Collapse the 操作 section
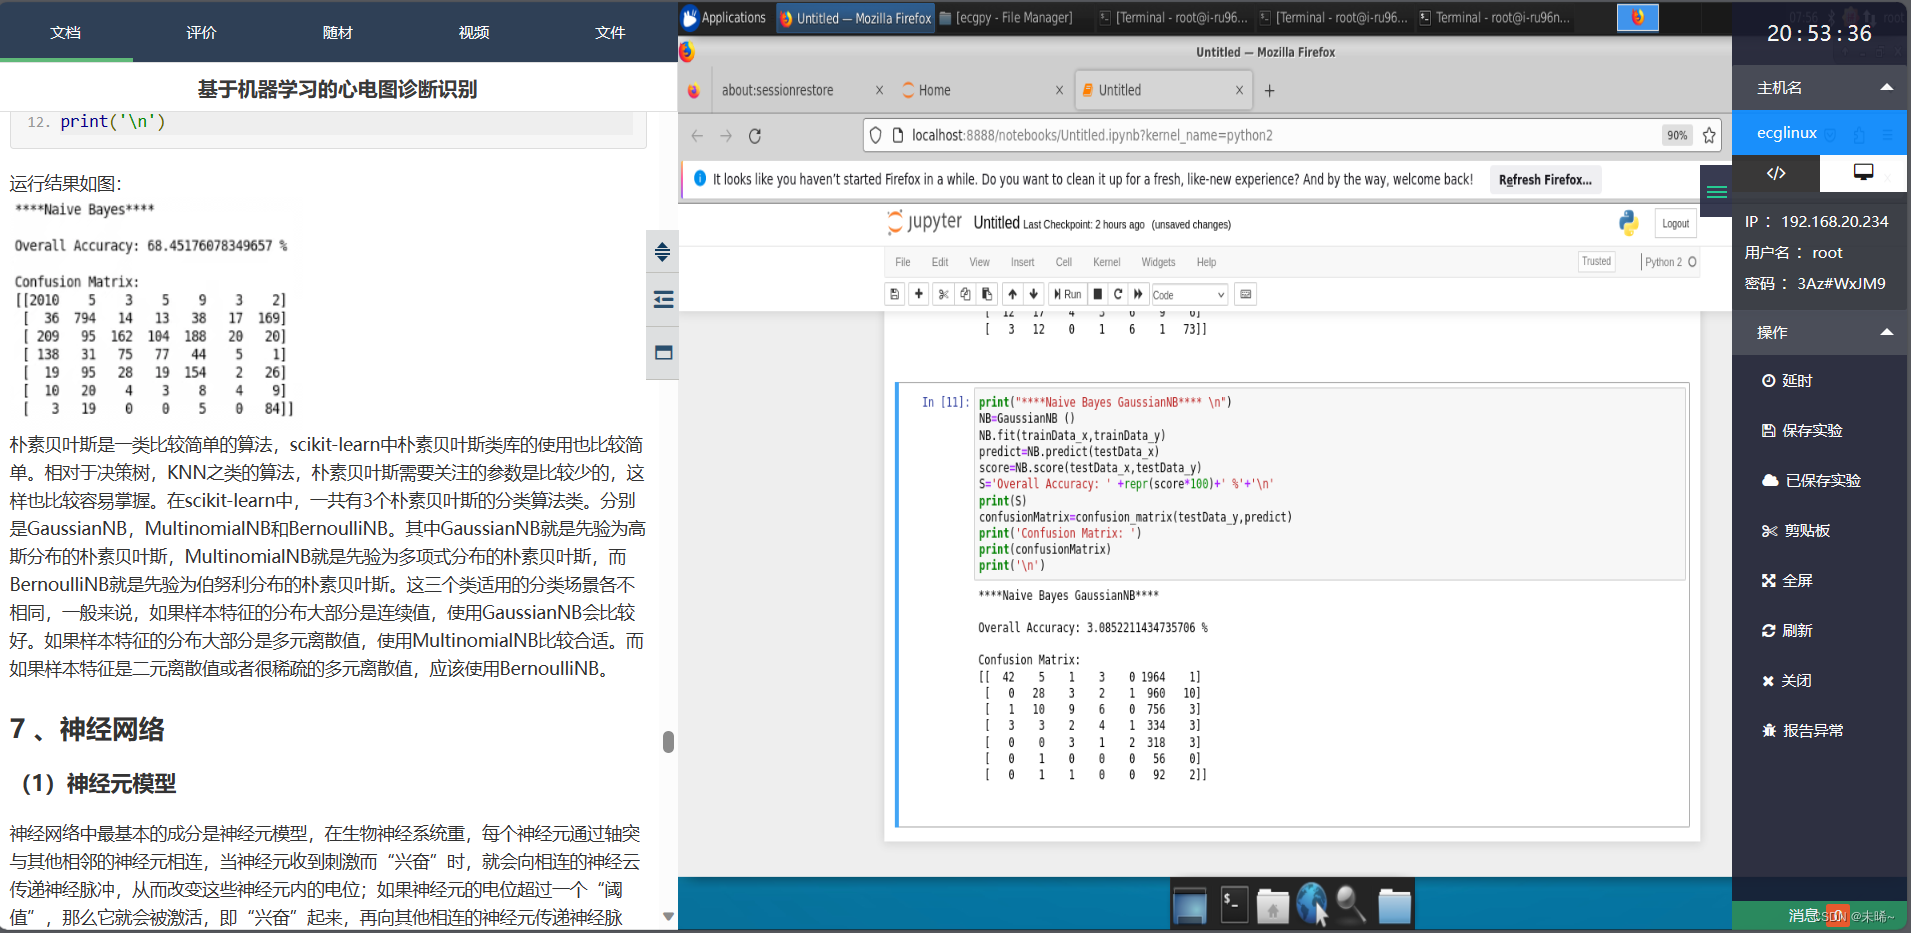This screenshot has height=933, width=1911. click(1887, 332)
